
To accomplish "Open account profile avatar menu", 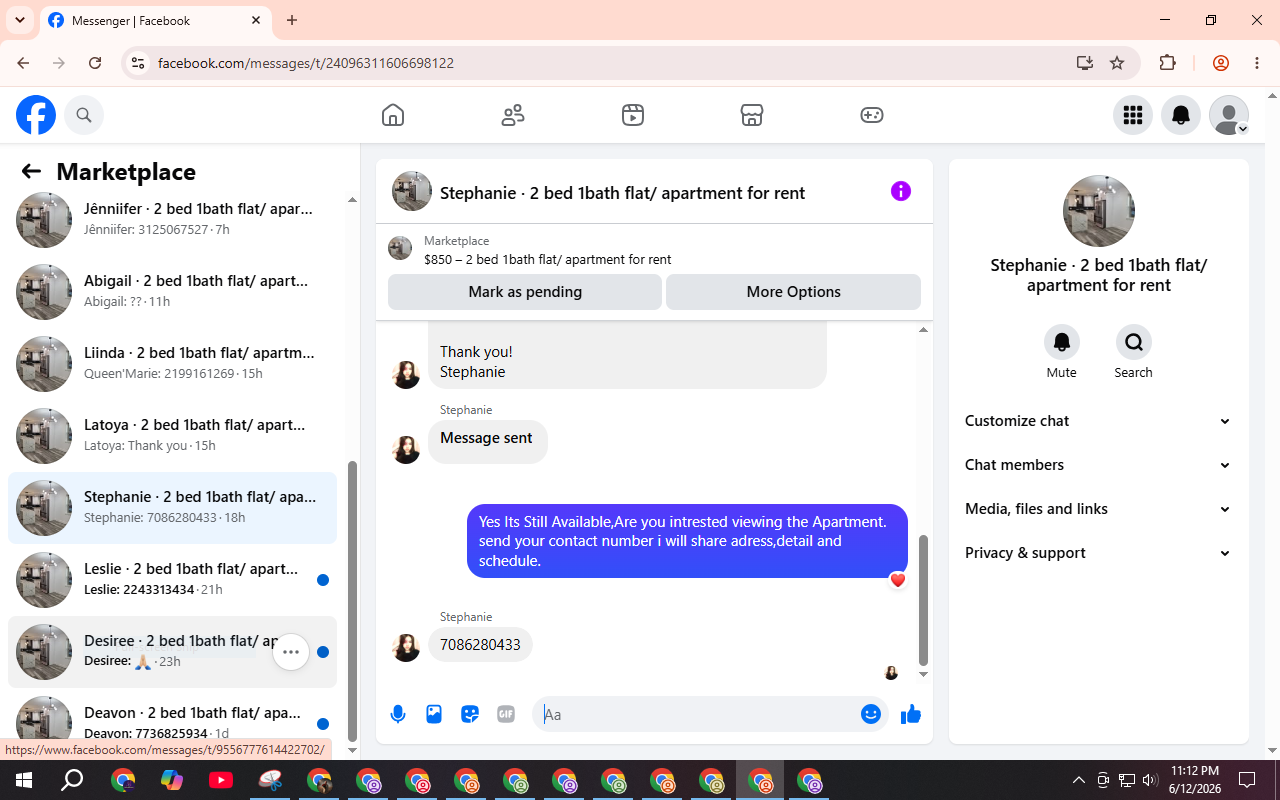I will (x=1229, y=115).
